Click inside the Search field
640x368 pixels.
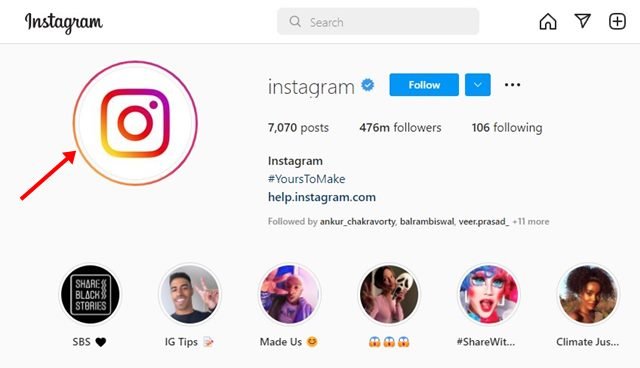pos(378,22)
